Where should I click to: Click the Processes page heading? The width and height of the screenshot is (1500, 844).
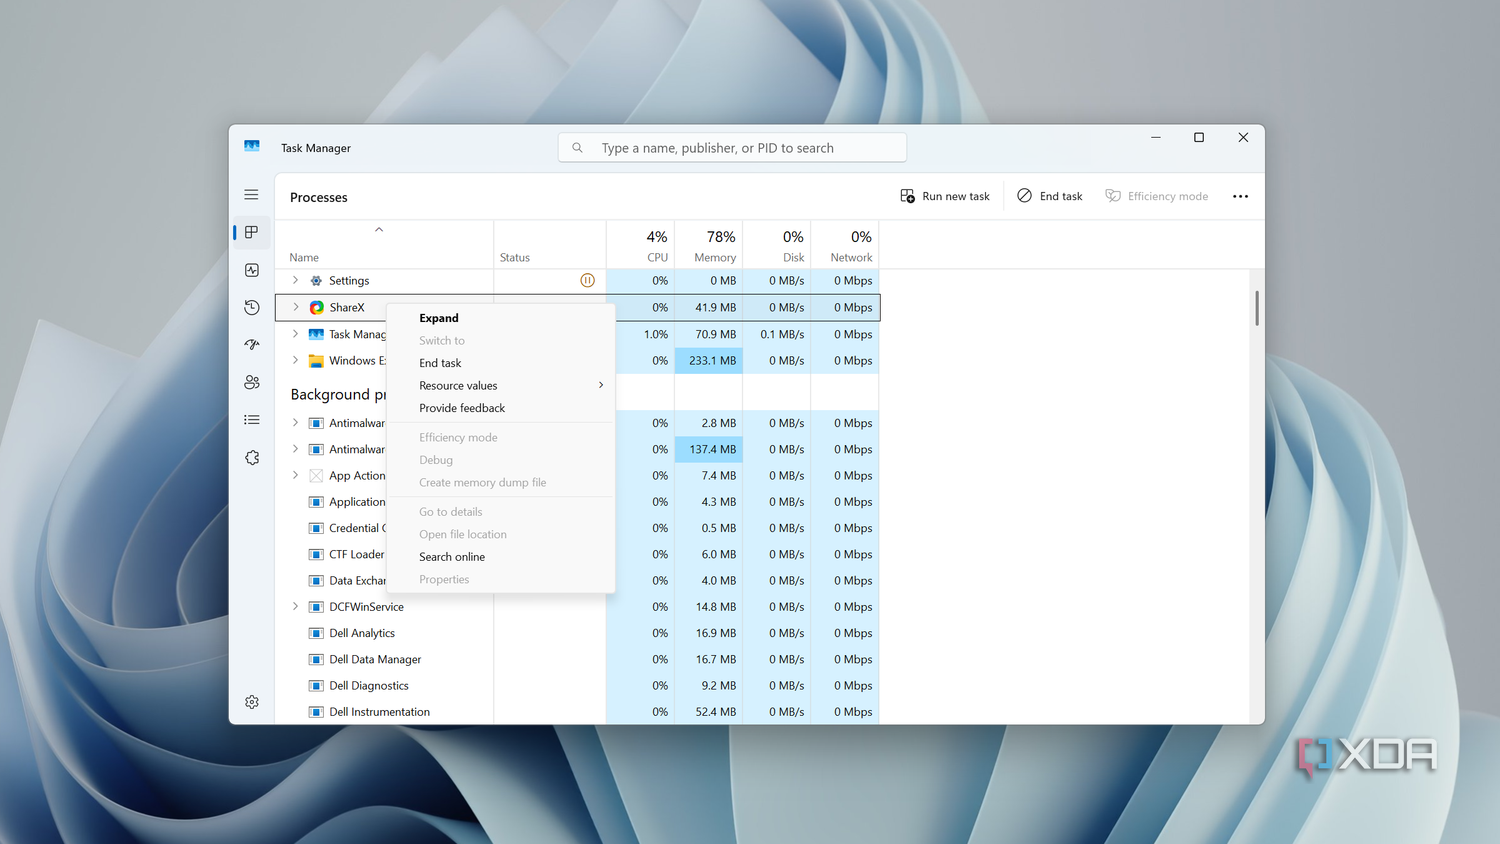click(319, 197)
